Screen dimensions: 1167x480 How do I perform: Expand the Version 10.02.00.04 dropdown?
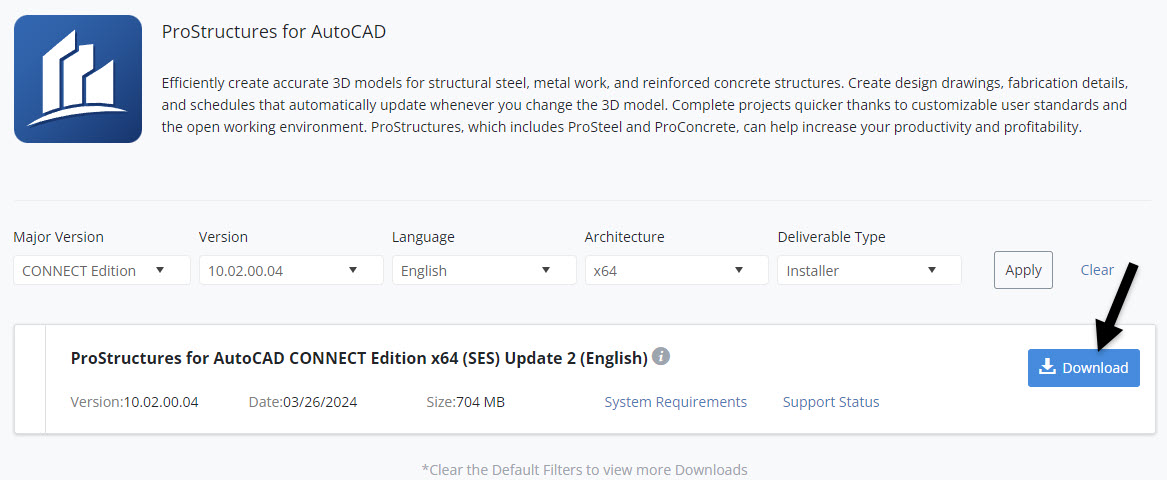click(x=291, y=270)
